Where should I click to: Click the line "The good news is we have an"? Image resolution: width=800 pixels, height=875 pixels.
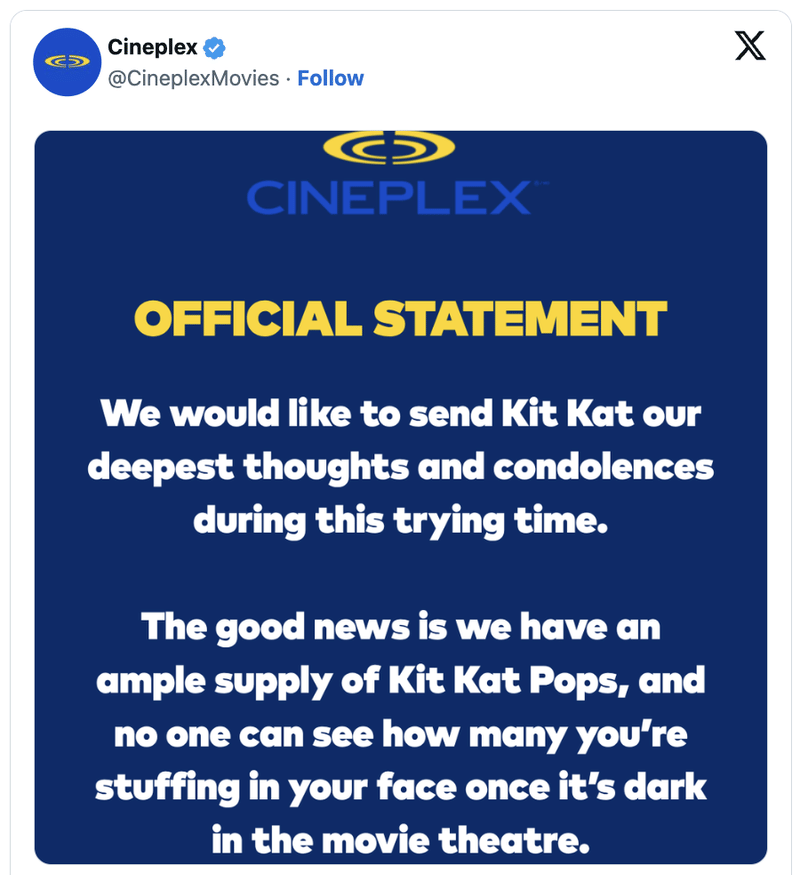[400, 627]
